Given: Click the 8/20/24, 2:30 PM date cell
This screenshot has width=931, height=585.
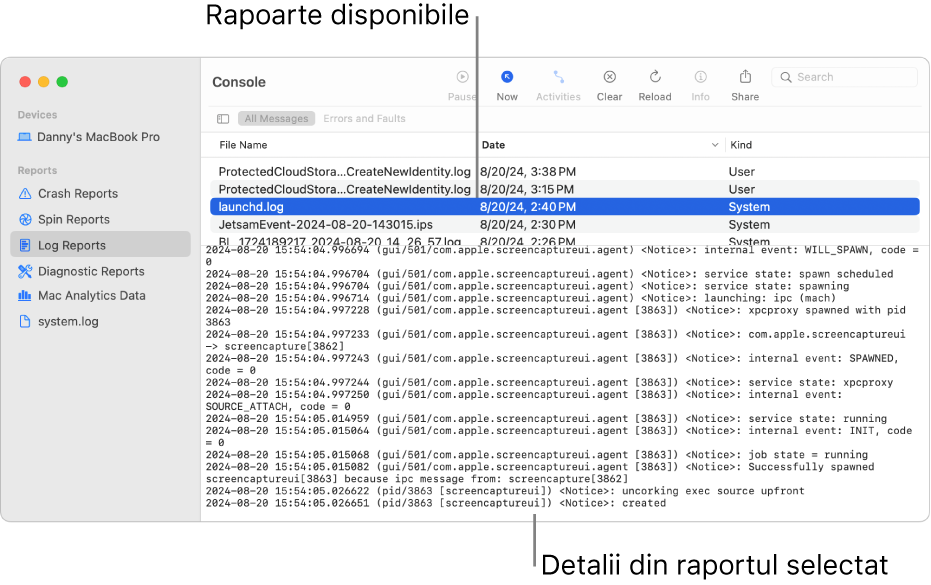Looking at the screenshot, I should (x=528, y=224).
